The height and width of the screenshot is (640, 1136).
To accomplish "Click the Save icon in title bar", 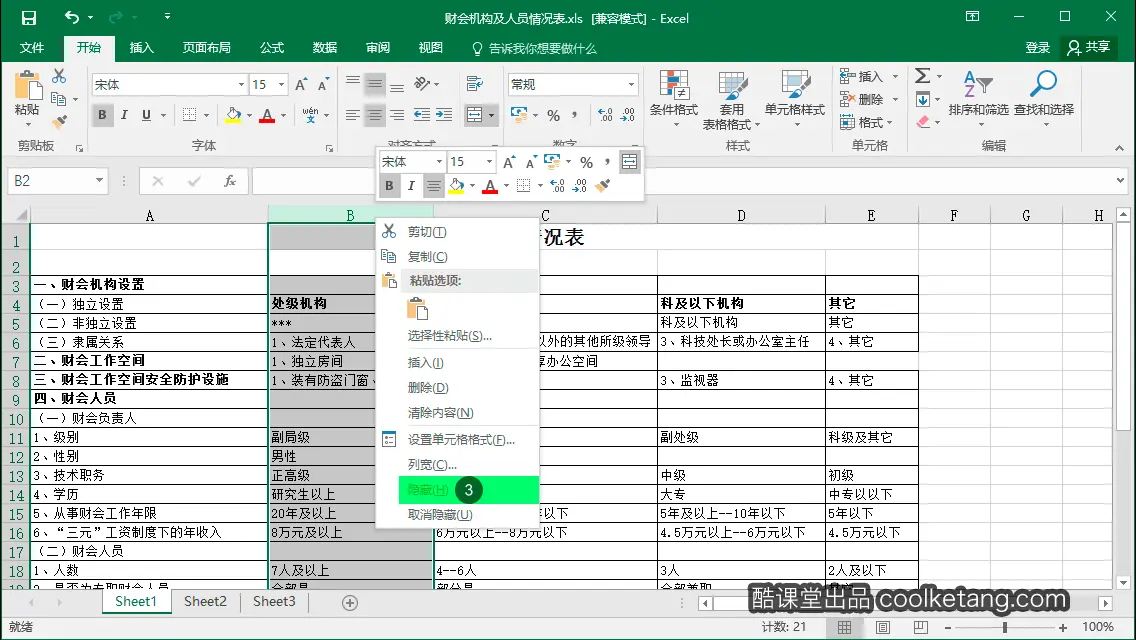I will point(28,17).
